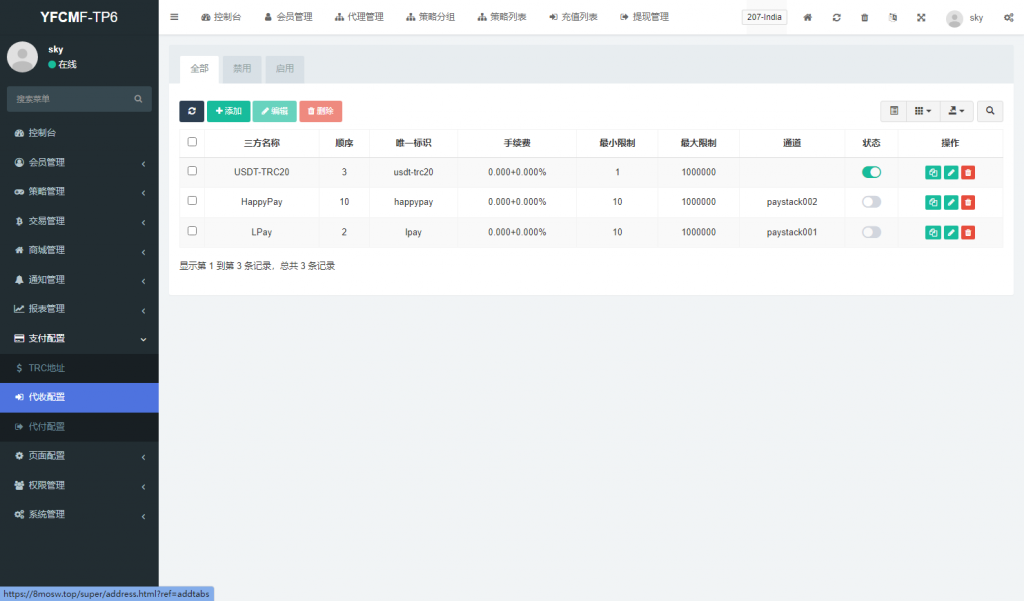
Task: Click the dark table refresh button
Action: tap(191, 111)
